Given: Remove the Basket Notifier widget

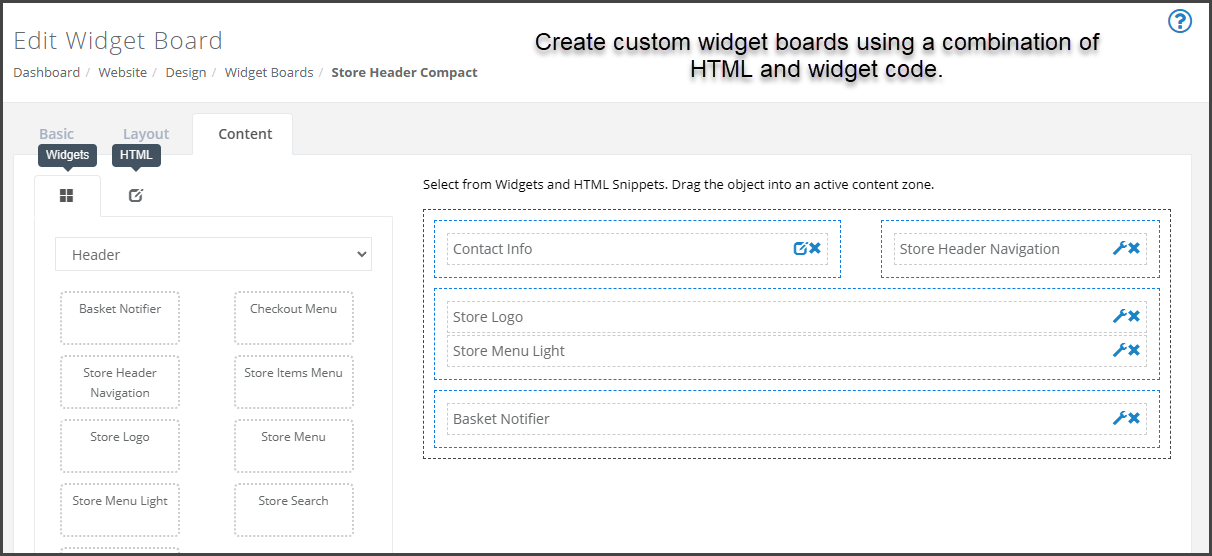Looking at the screenshot, I should pos(1134,419).
